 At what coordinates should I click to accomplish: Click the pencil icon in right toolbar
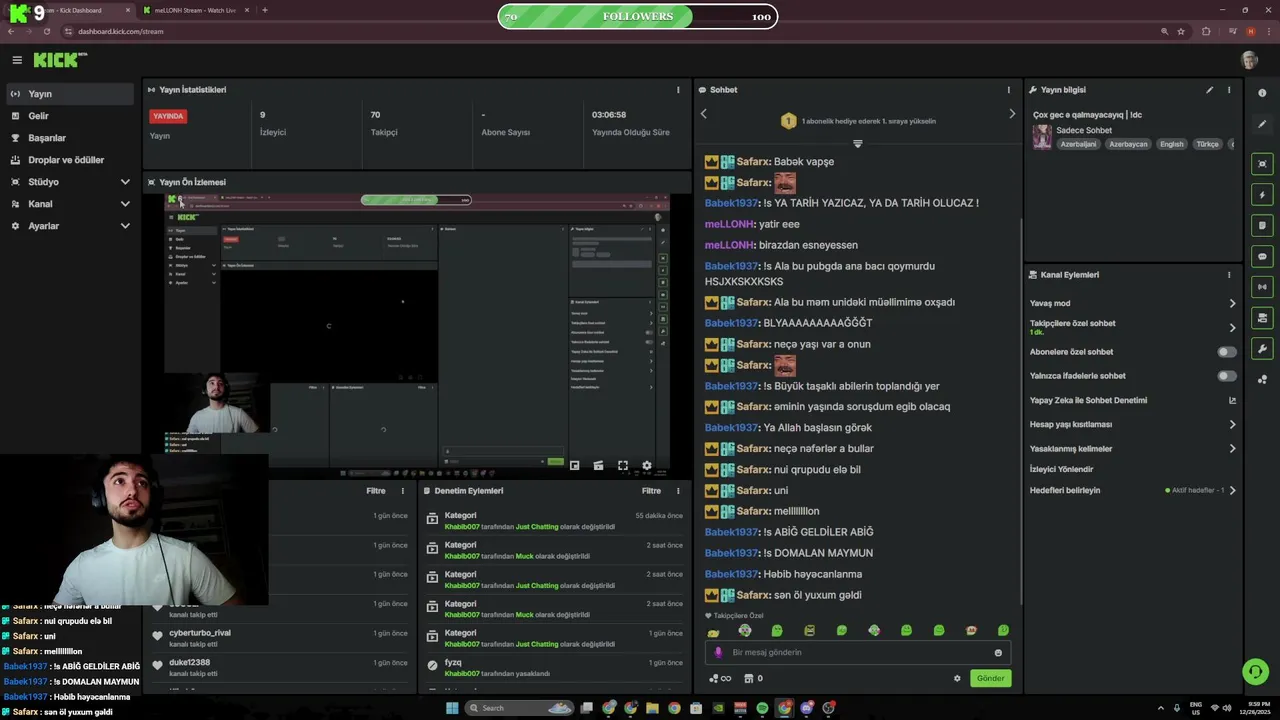(x=1262, y=124)
